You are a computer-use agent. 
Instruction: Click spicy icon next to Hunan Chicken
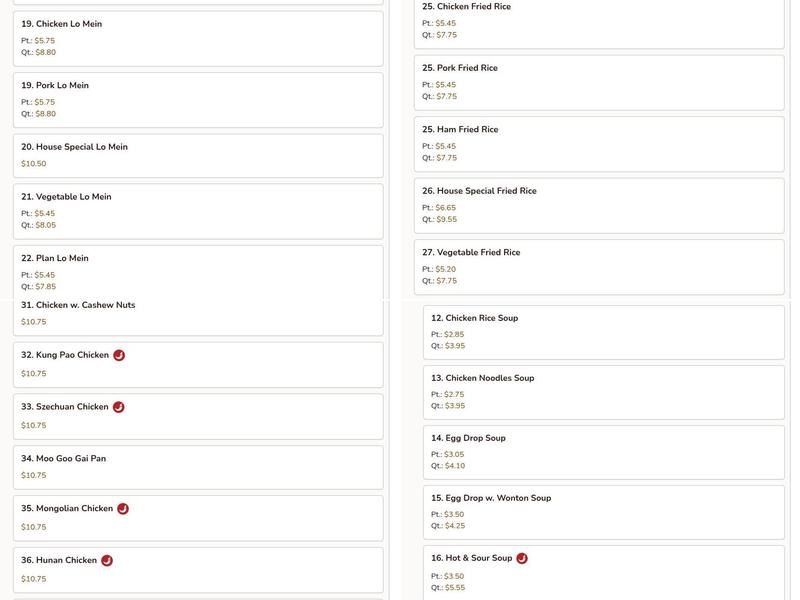(107, 561)
